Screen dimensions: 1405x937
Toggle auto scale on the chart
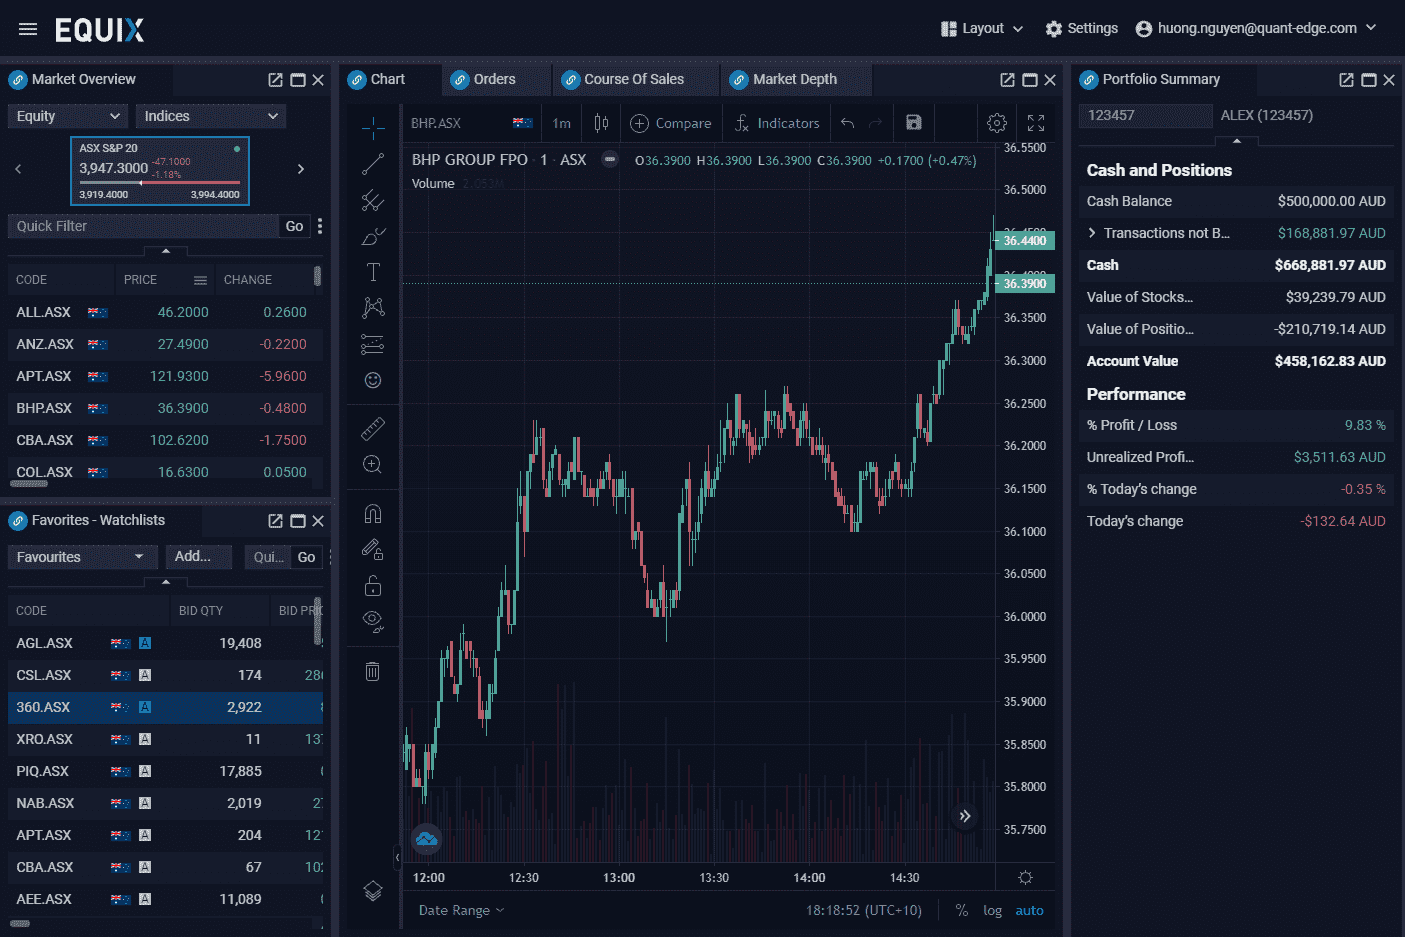point(1029,910)
